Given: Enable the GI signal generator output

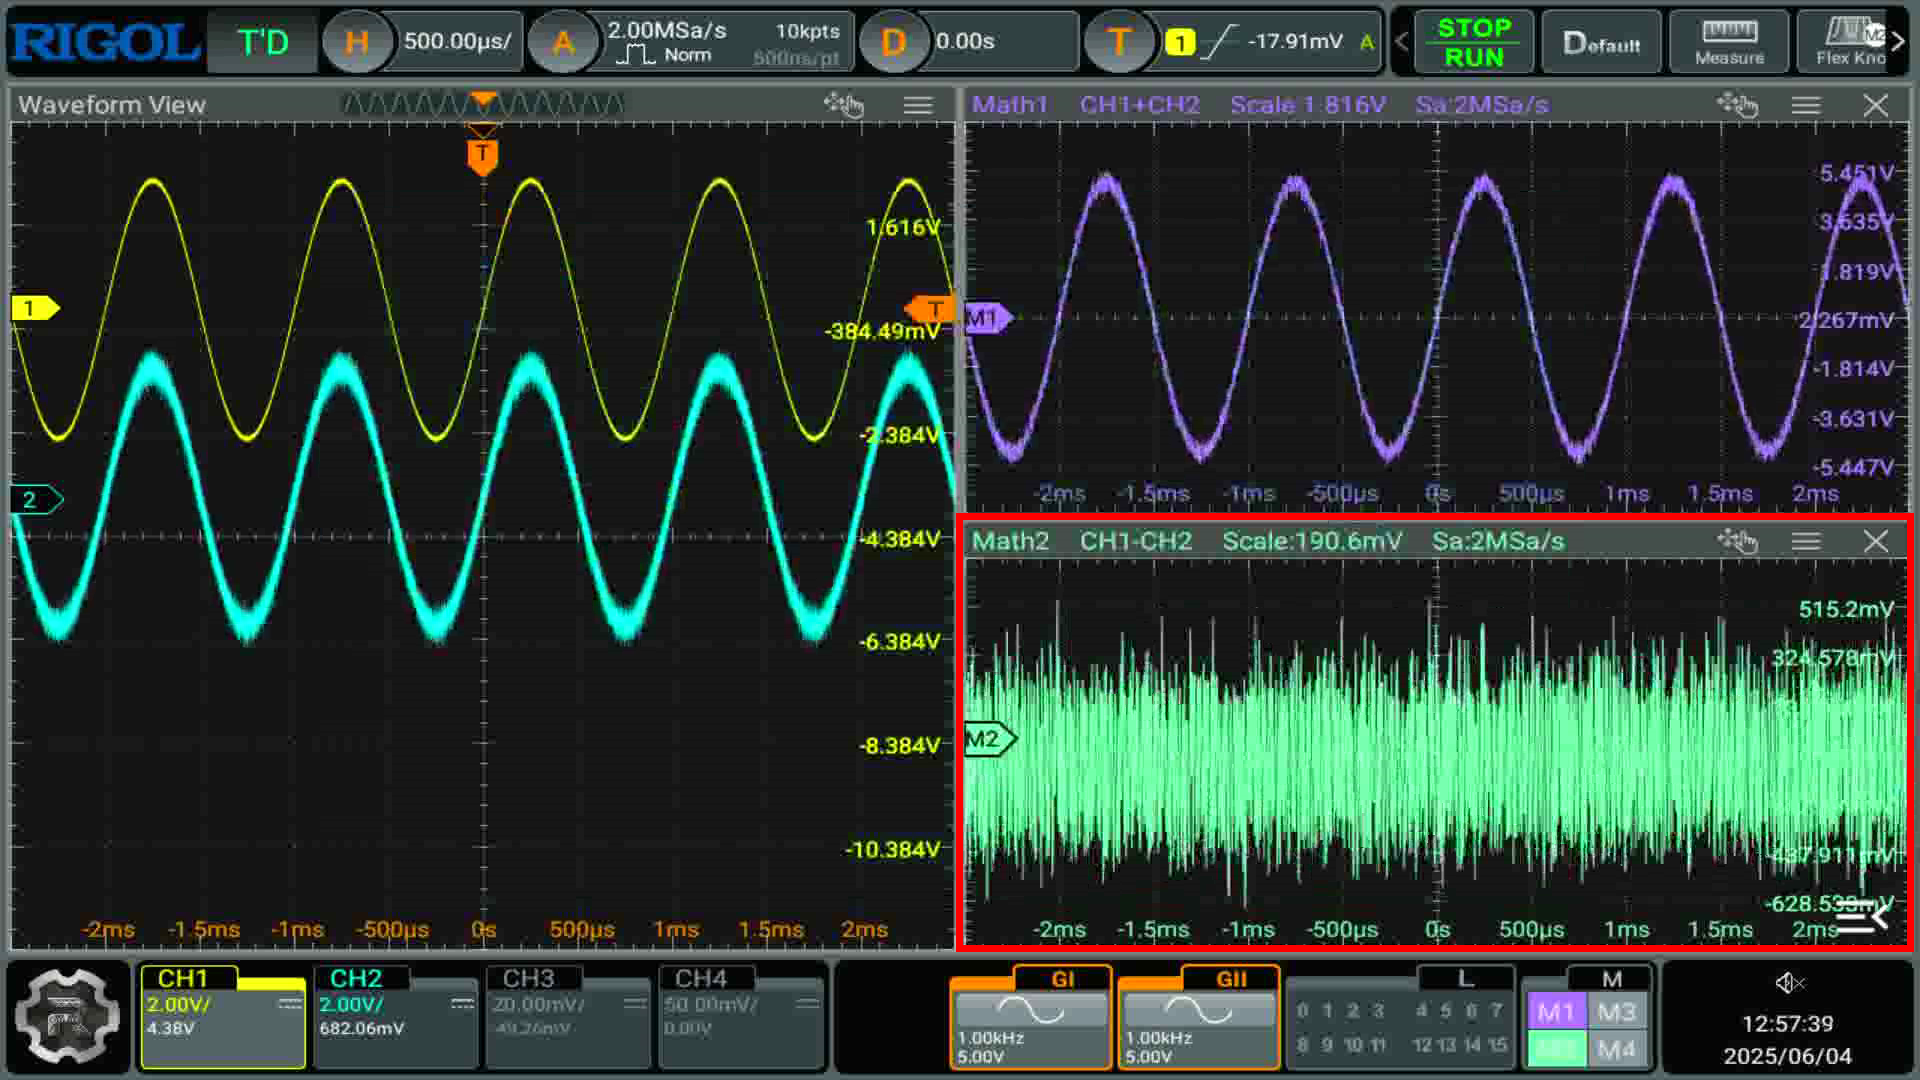Looking at the screenshot, I should click(x=1030, y=1016).
